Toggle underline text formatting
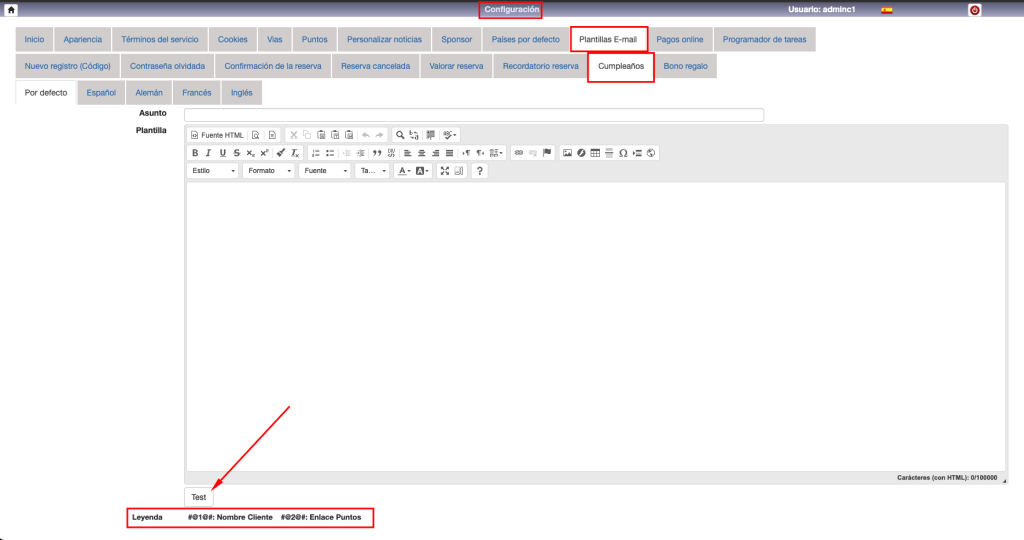The image size is (1024, 540). click(222, 153)
